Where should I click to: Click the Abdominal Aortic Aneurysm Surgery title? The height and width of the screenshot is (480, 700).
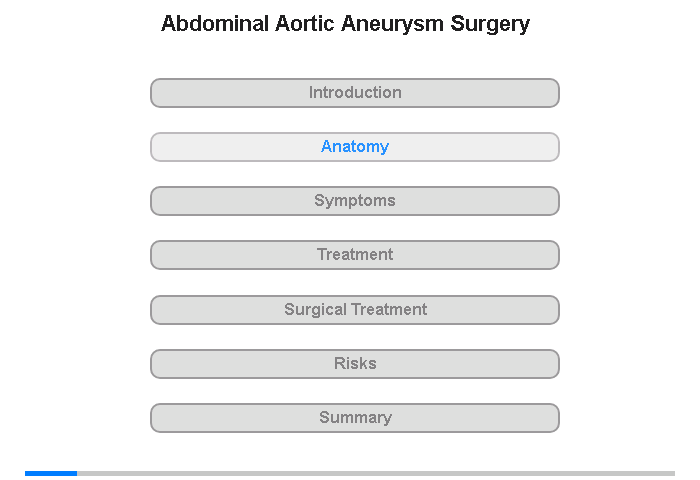tap(345, 23)
